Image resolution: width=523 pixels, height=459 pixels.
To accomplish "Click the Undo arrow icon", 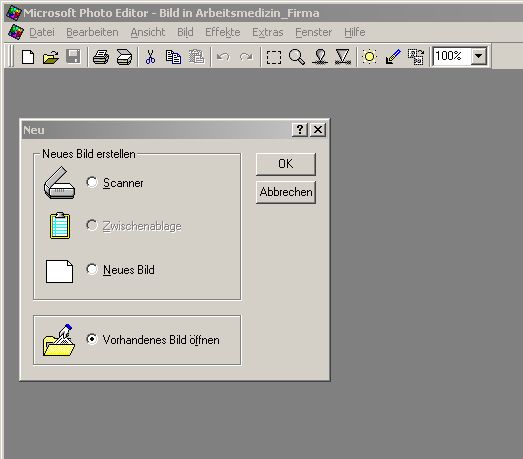I will click(223, 57).
